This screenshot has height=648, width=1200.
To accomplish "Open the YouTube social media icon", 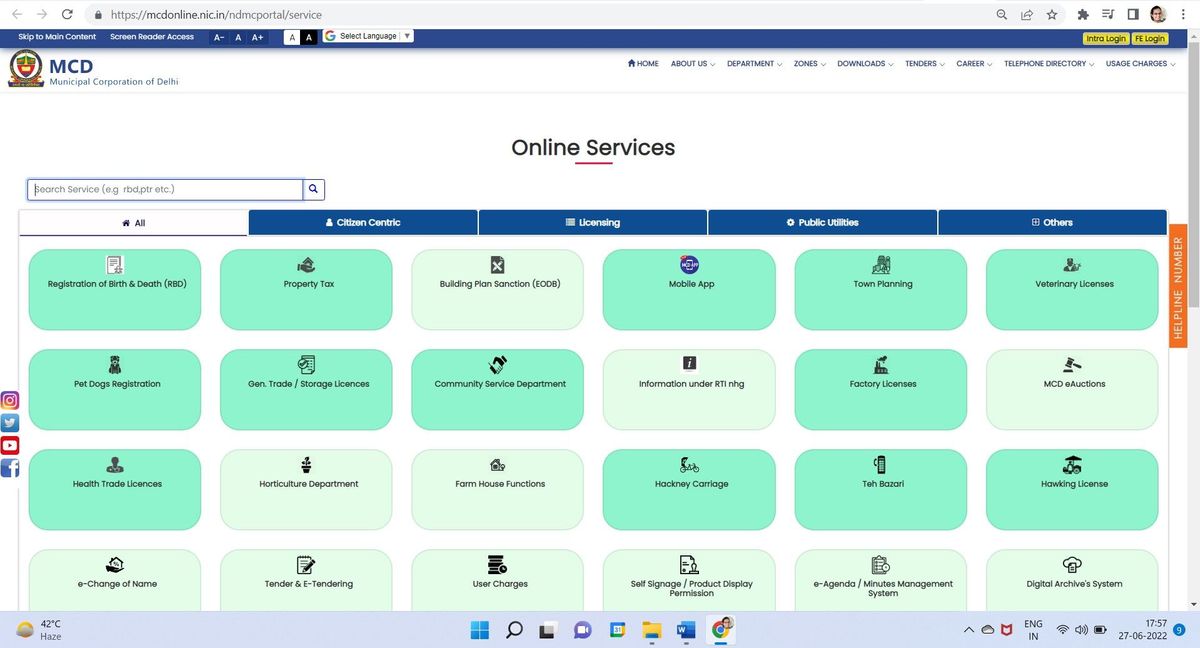I will pos(10,446).
